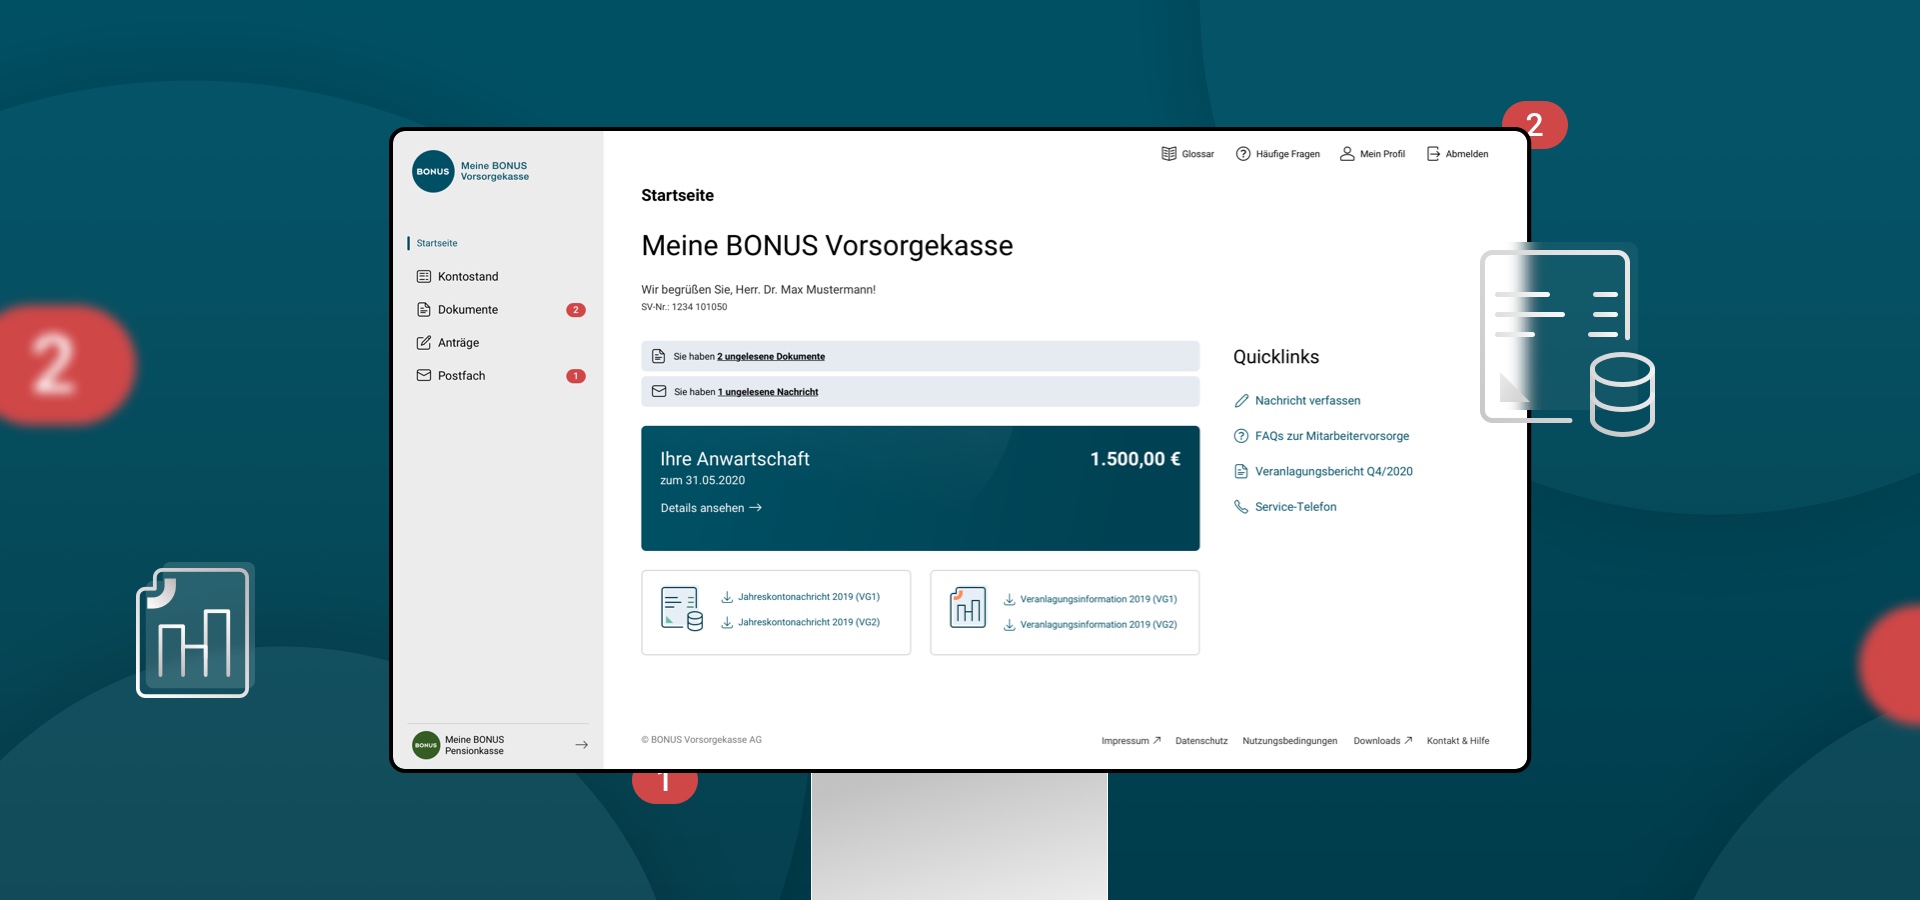Click download icon for Jahreskontonachricht 2019 (VG2)
This screenshot has width=1920, height=900.
click(x=727, y=622)
